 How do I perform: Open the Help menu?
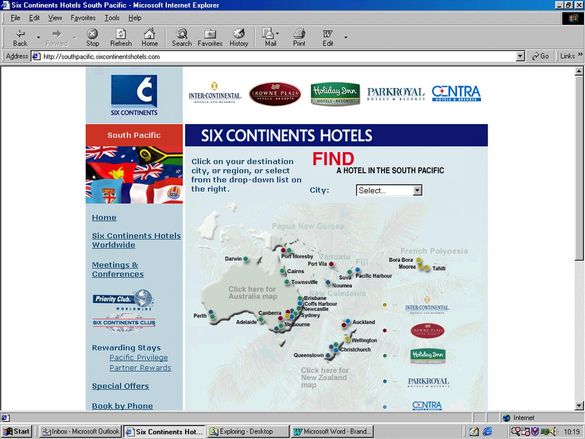135,18
